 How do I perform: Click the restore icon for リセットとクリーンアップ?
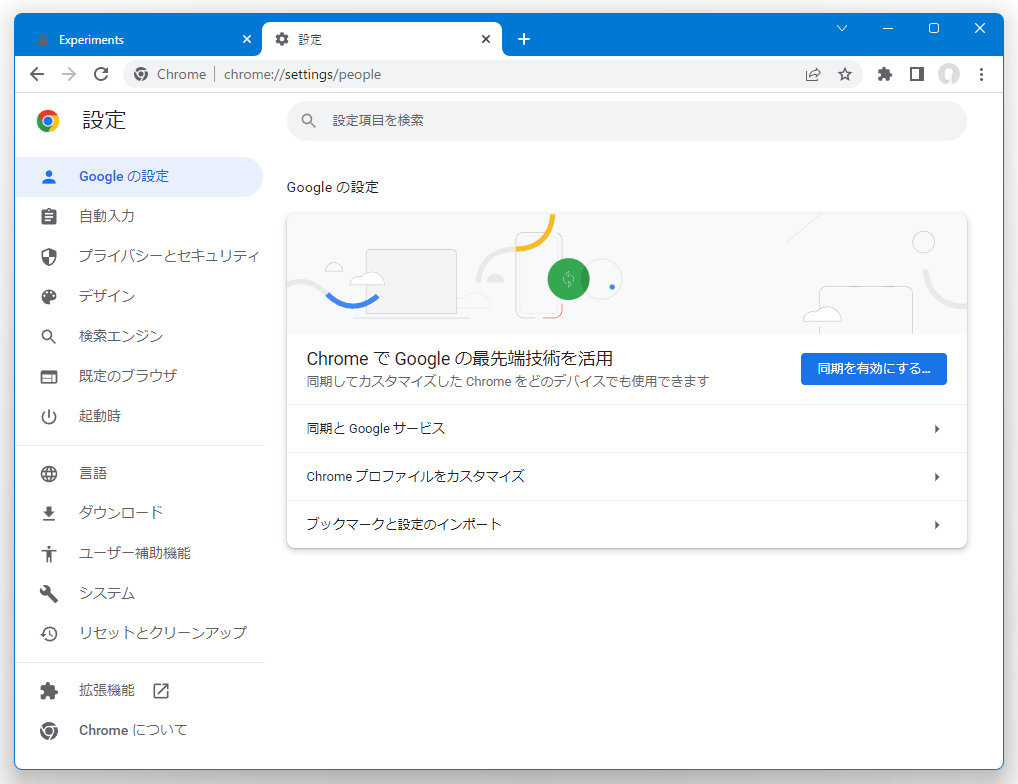(49, 633)
